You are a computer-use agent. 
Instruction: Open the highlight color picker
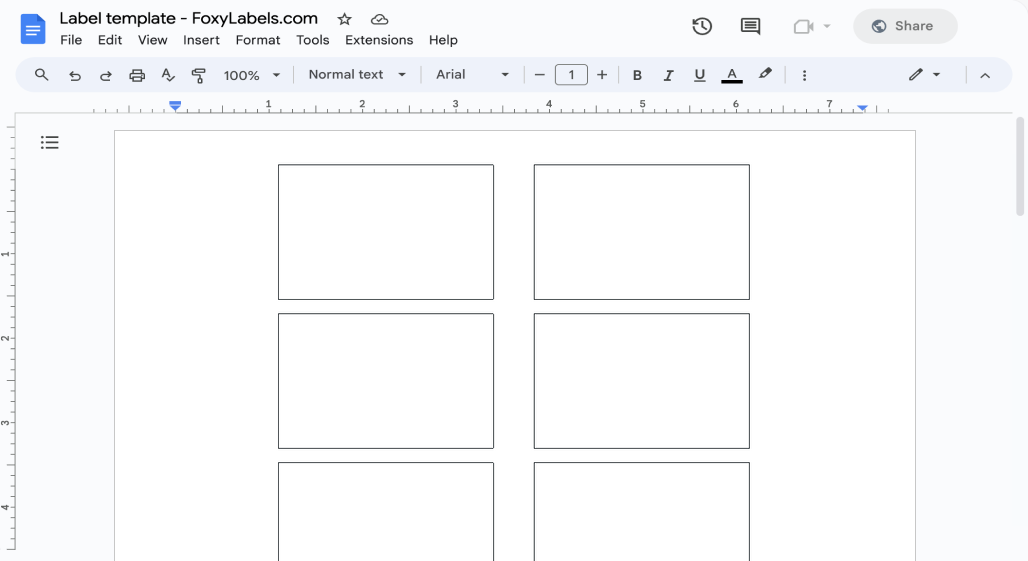[764, 75]
